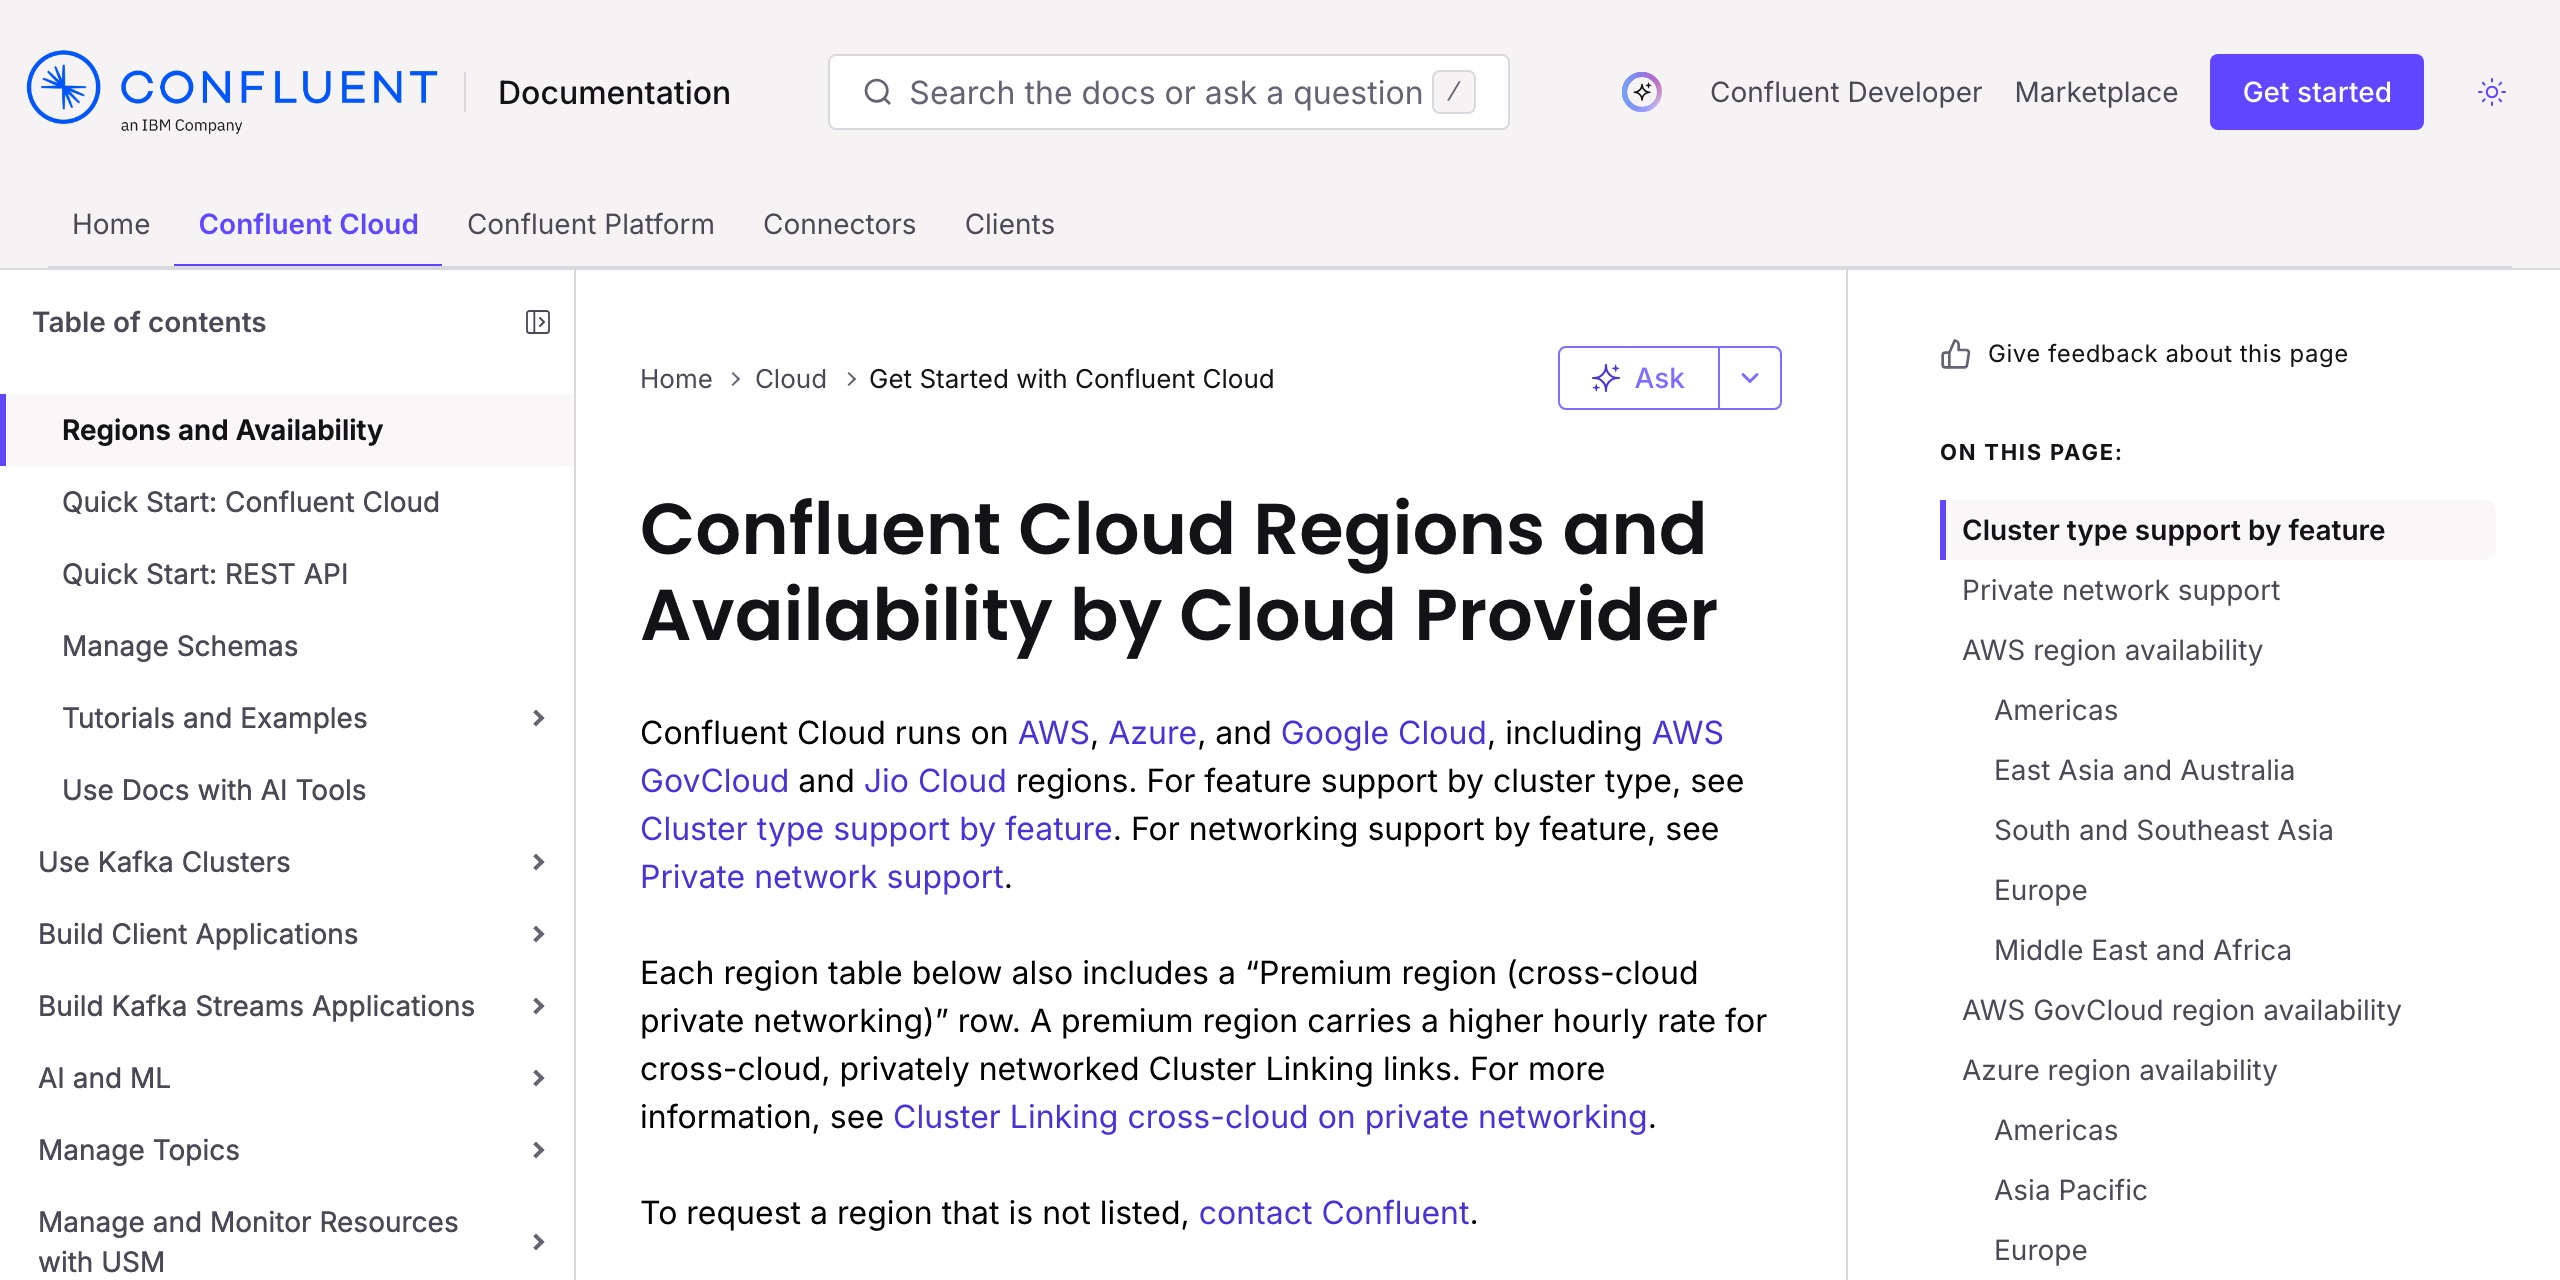Click the Documentation header link

[x=614, y=92]
